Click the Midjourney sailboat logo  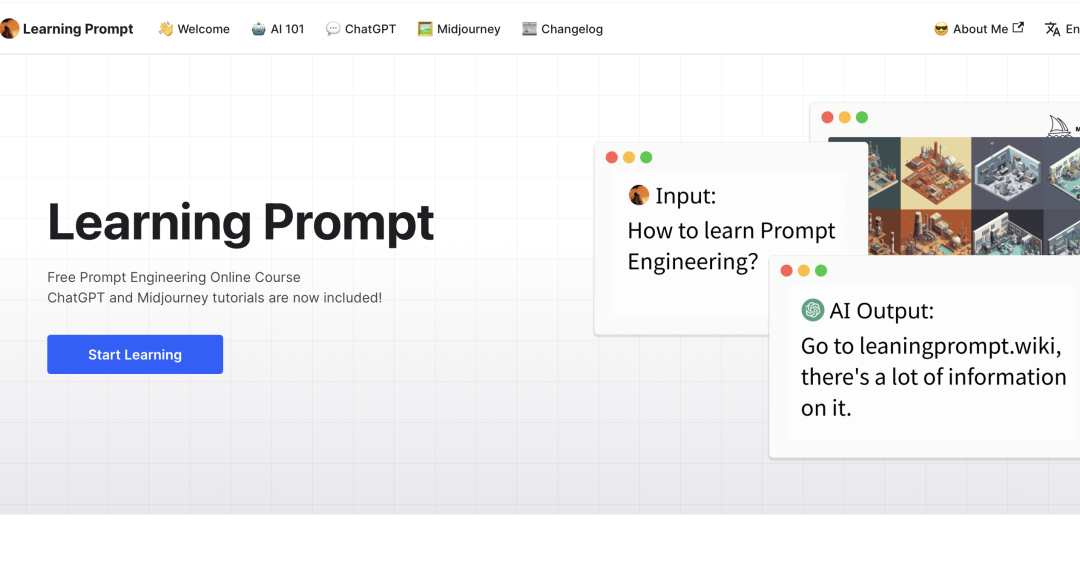tap(1059, 126)
